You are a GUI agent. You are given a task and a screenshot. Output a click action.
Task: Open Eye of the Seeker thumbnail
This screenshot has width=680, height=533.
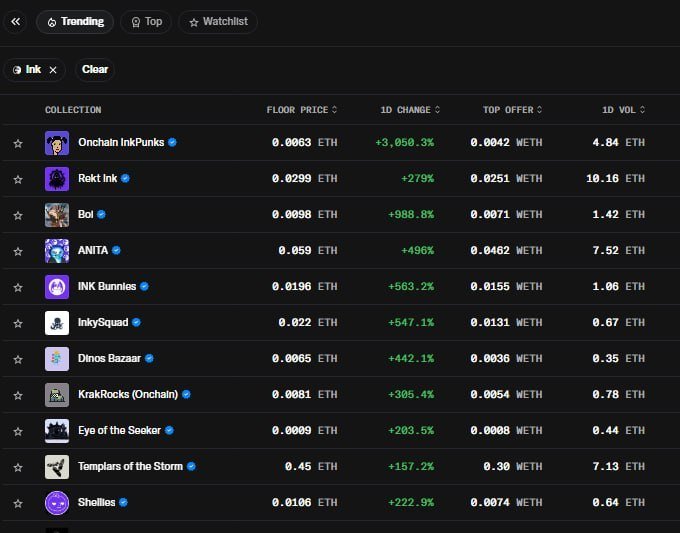click(57, 431)
